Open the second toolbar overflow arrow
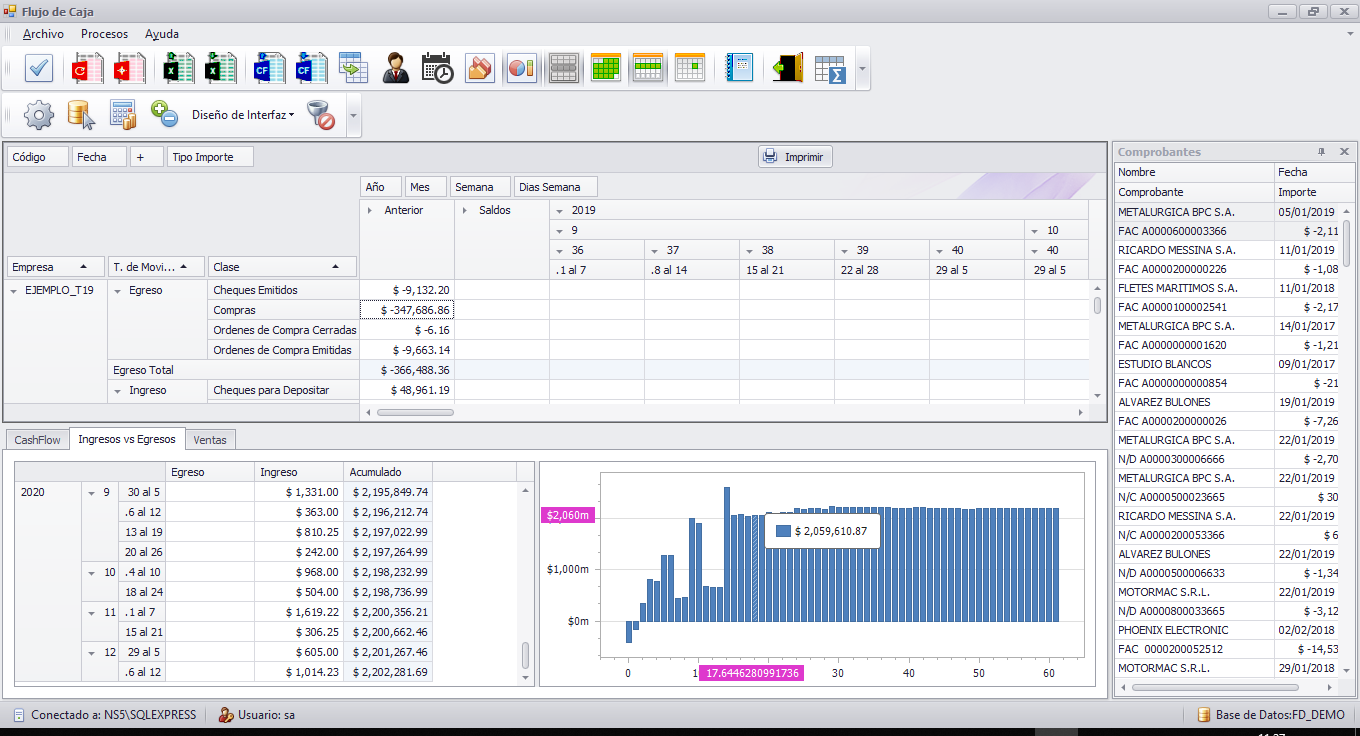Viewport: 1360px width, 736px height. (x=353, y=116)
